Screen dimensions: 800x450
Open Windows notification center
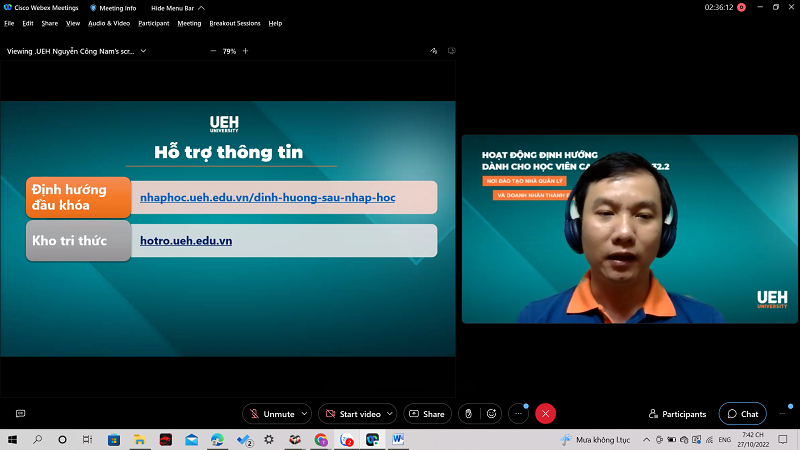783,439
